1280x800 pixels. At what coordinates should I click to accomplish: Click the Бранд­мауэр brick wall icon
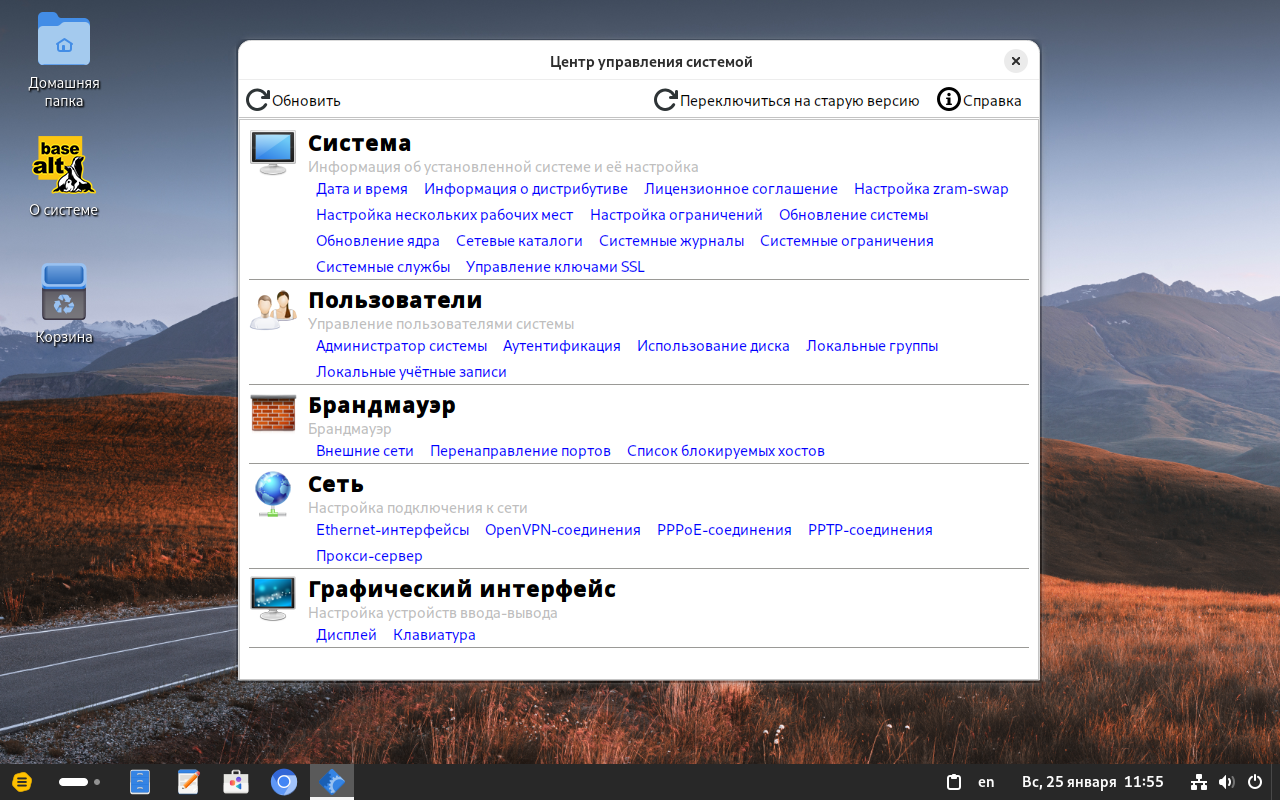pos(272,413)
